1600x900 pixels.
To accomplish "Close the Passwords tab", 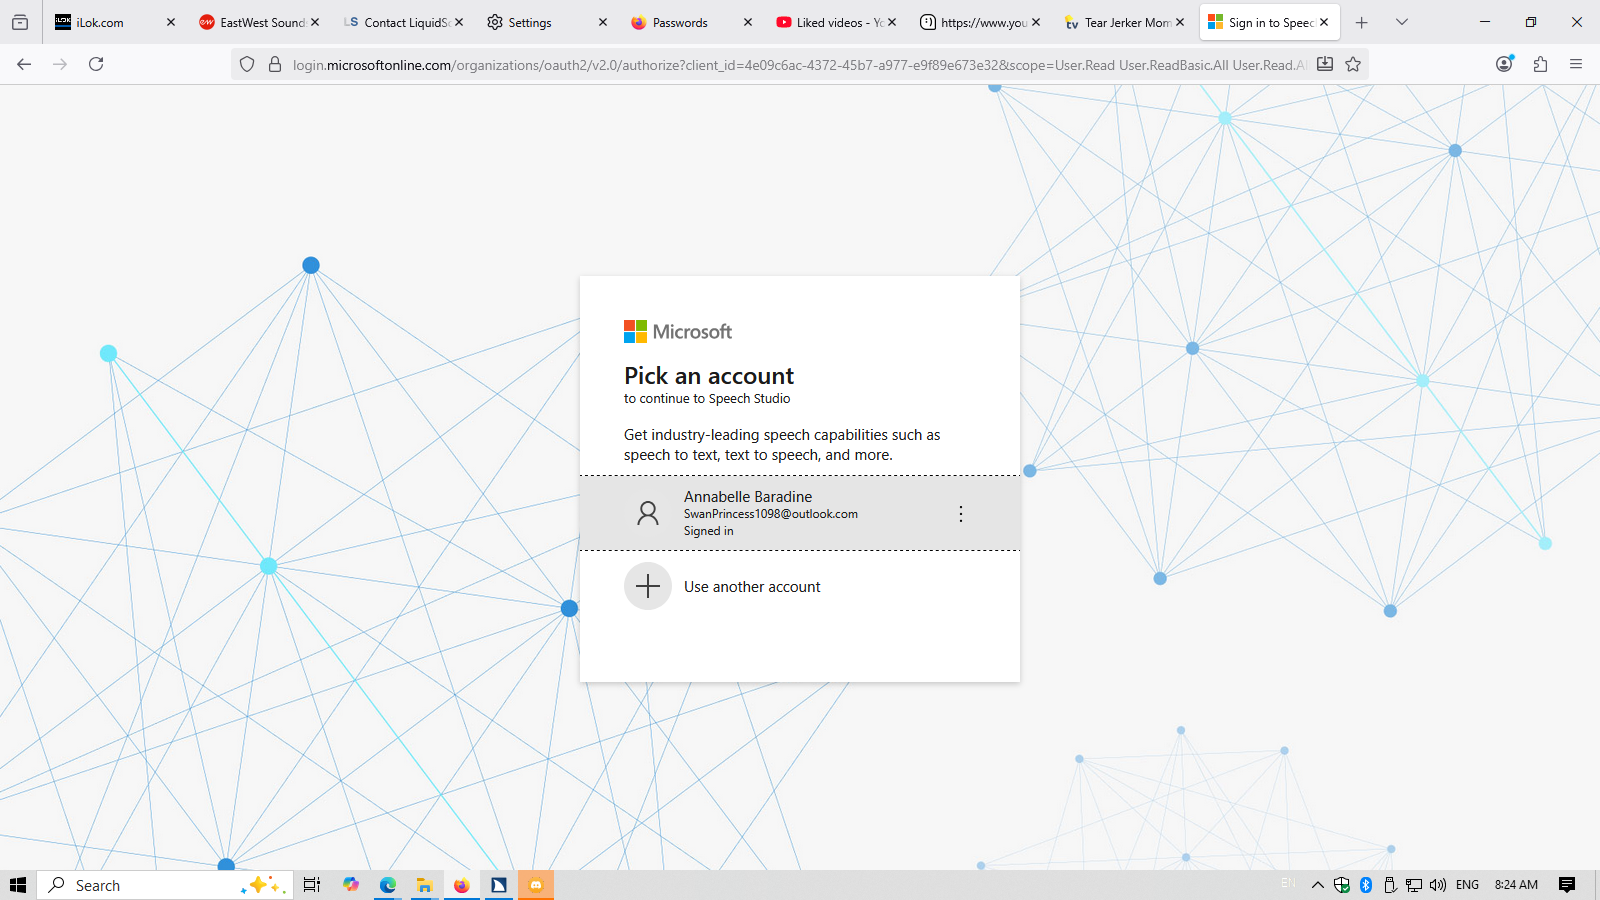I will pos(747,22).
